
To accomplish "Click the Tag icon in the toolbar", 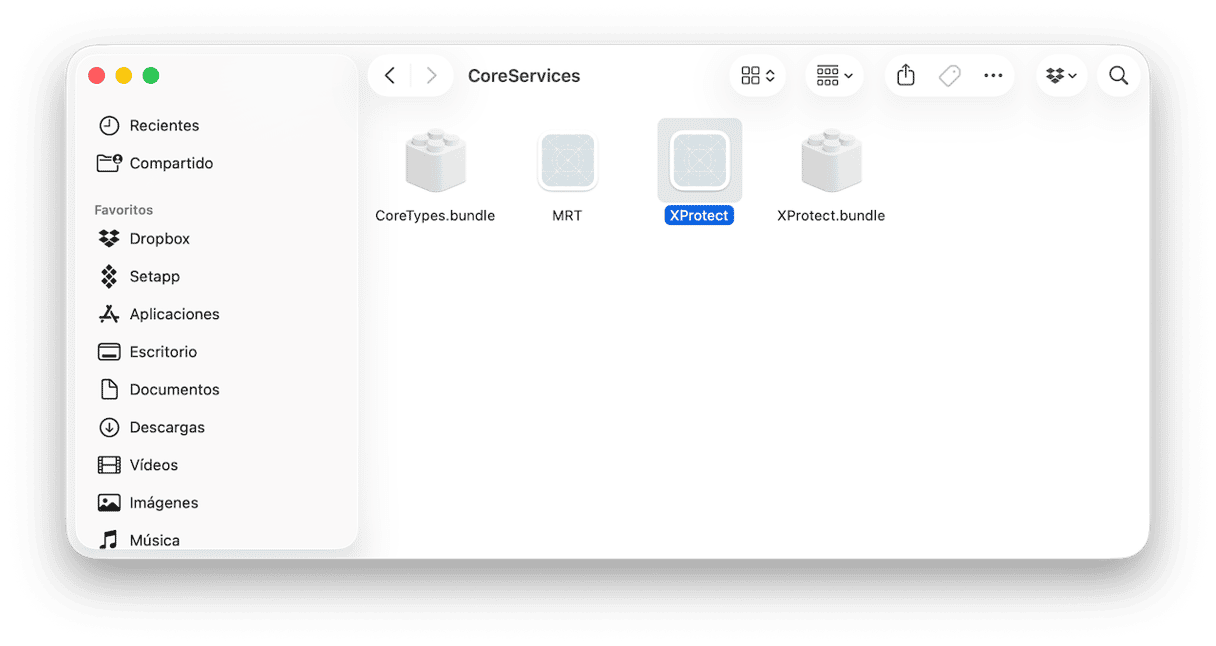I will point(949,75).
